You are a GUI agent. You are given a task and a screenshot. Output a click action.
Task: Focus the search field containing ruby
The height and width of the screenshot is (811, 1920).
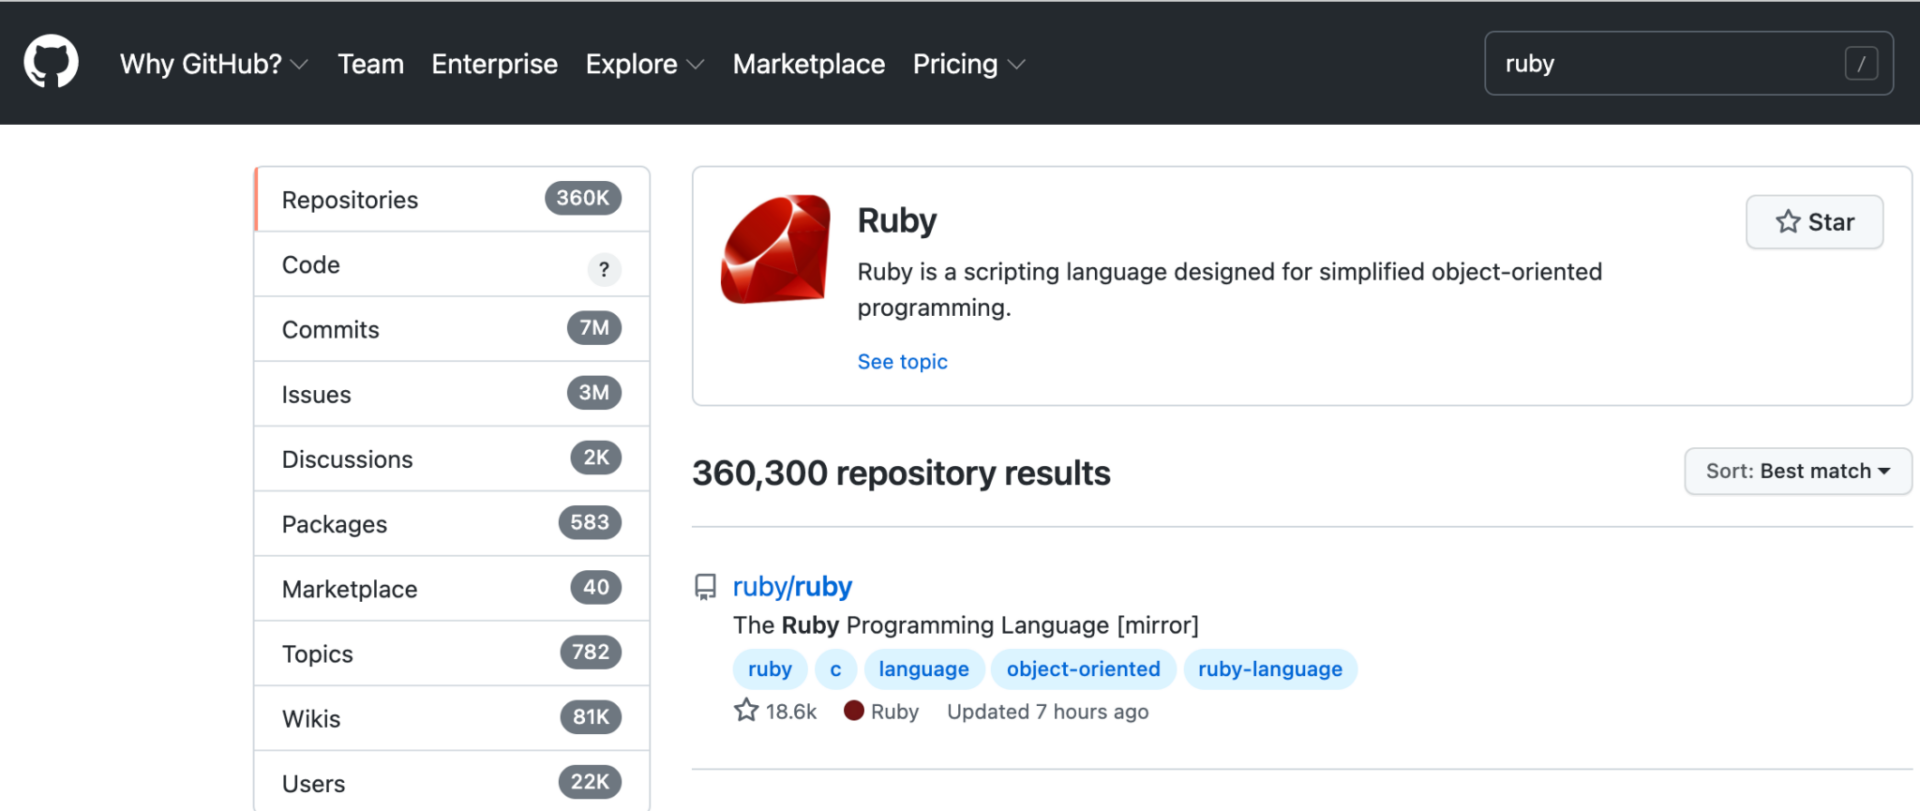pyautogui.click(x=1688, y=64)
